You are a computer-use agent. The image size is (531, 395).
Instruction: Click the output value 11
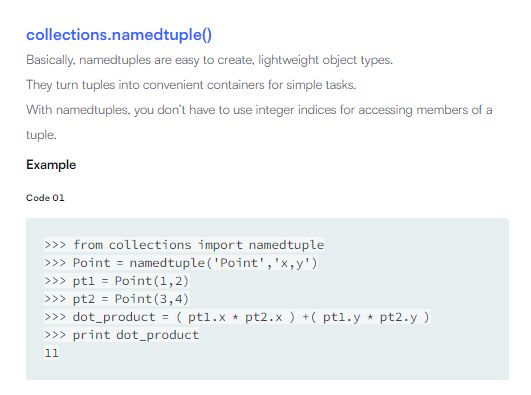pos(51,353)
